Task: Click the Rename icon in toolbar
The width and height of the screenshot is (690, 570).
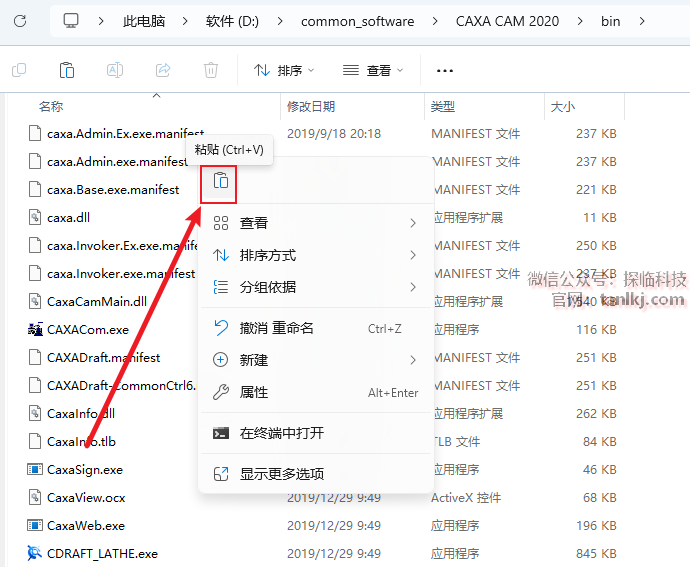Action: pyautogui.click(x=115, y=70)
